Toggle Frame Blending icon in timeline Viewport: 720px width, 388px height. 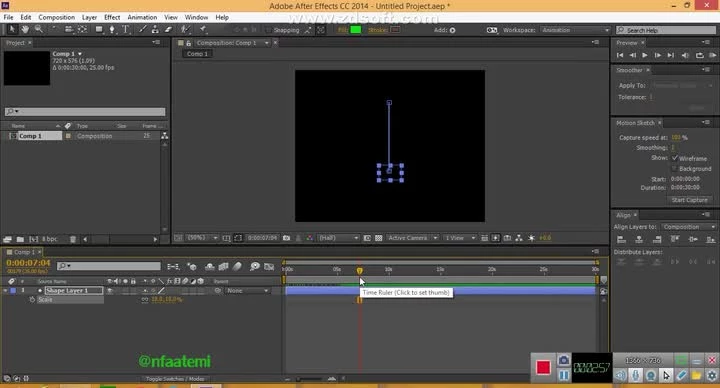pyautogui.click(x=224, y=266)
